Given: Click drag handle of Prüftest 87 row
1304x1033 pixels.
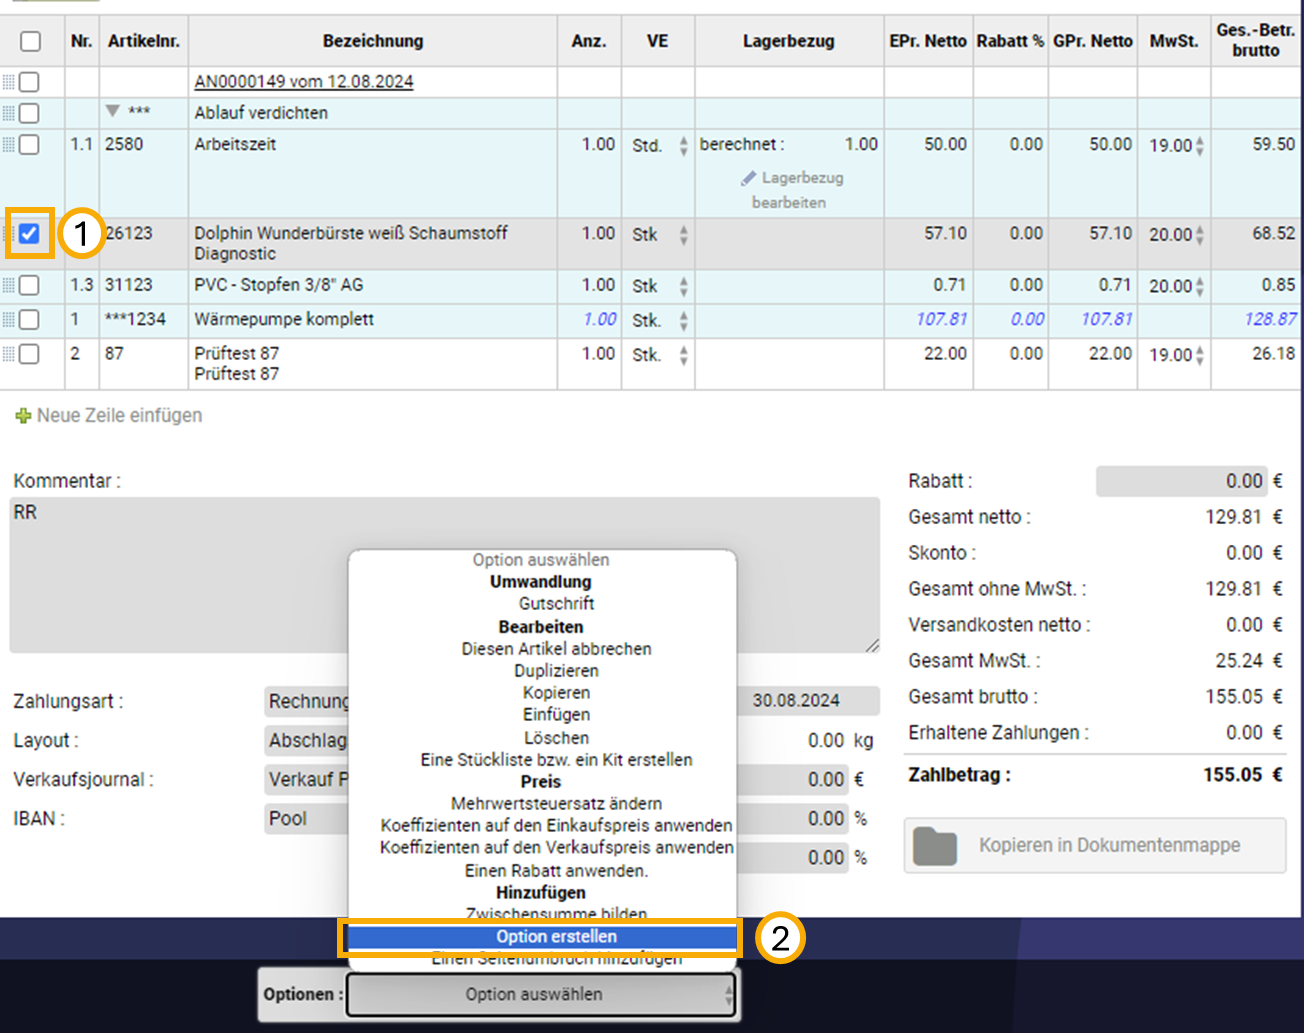Looking at the screenshot, I should point(8,354).
